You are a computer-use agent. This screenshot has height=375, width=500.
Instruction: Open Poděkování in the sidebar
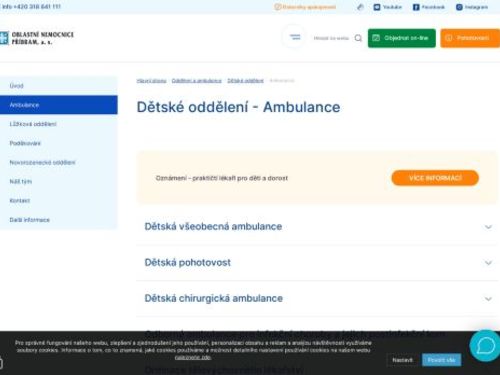coord(59,143)
